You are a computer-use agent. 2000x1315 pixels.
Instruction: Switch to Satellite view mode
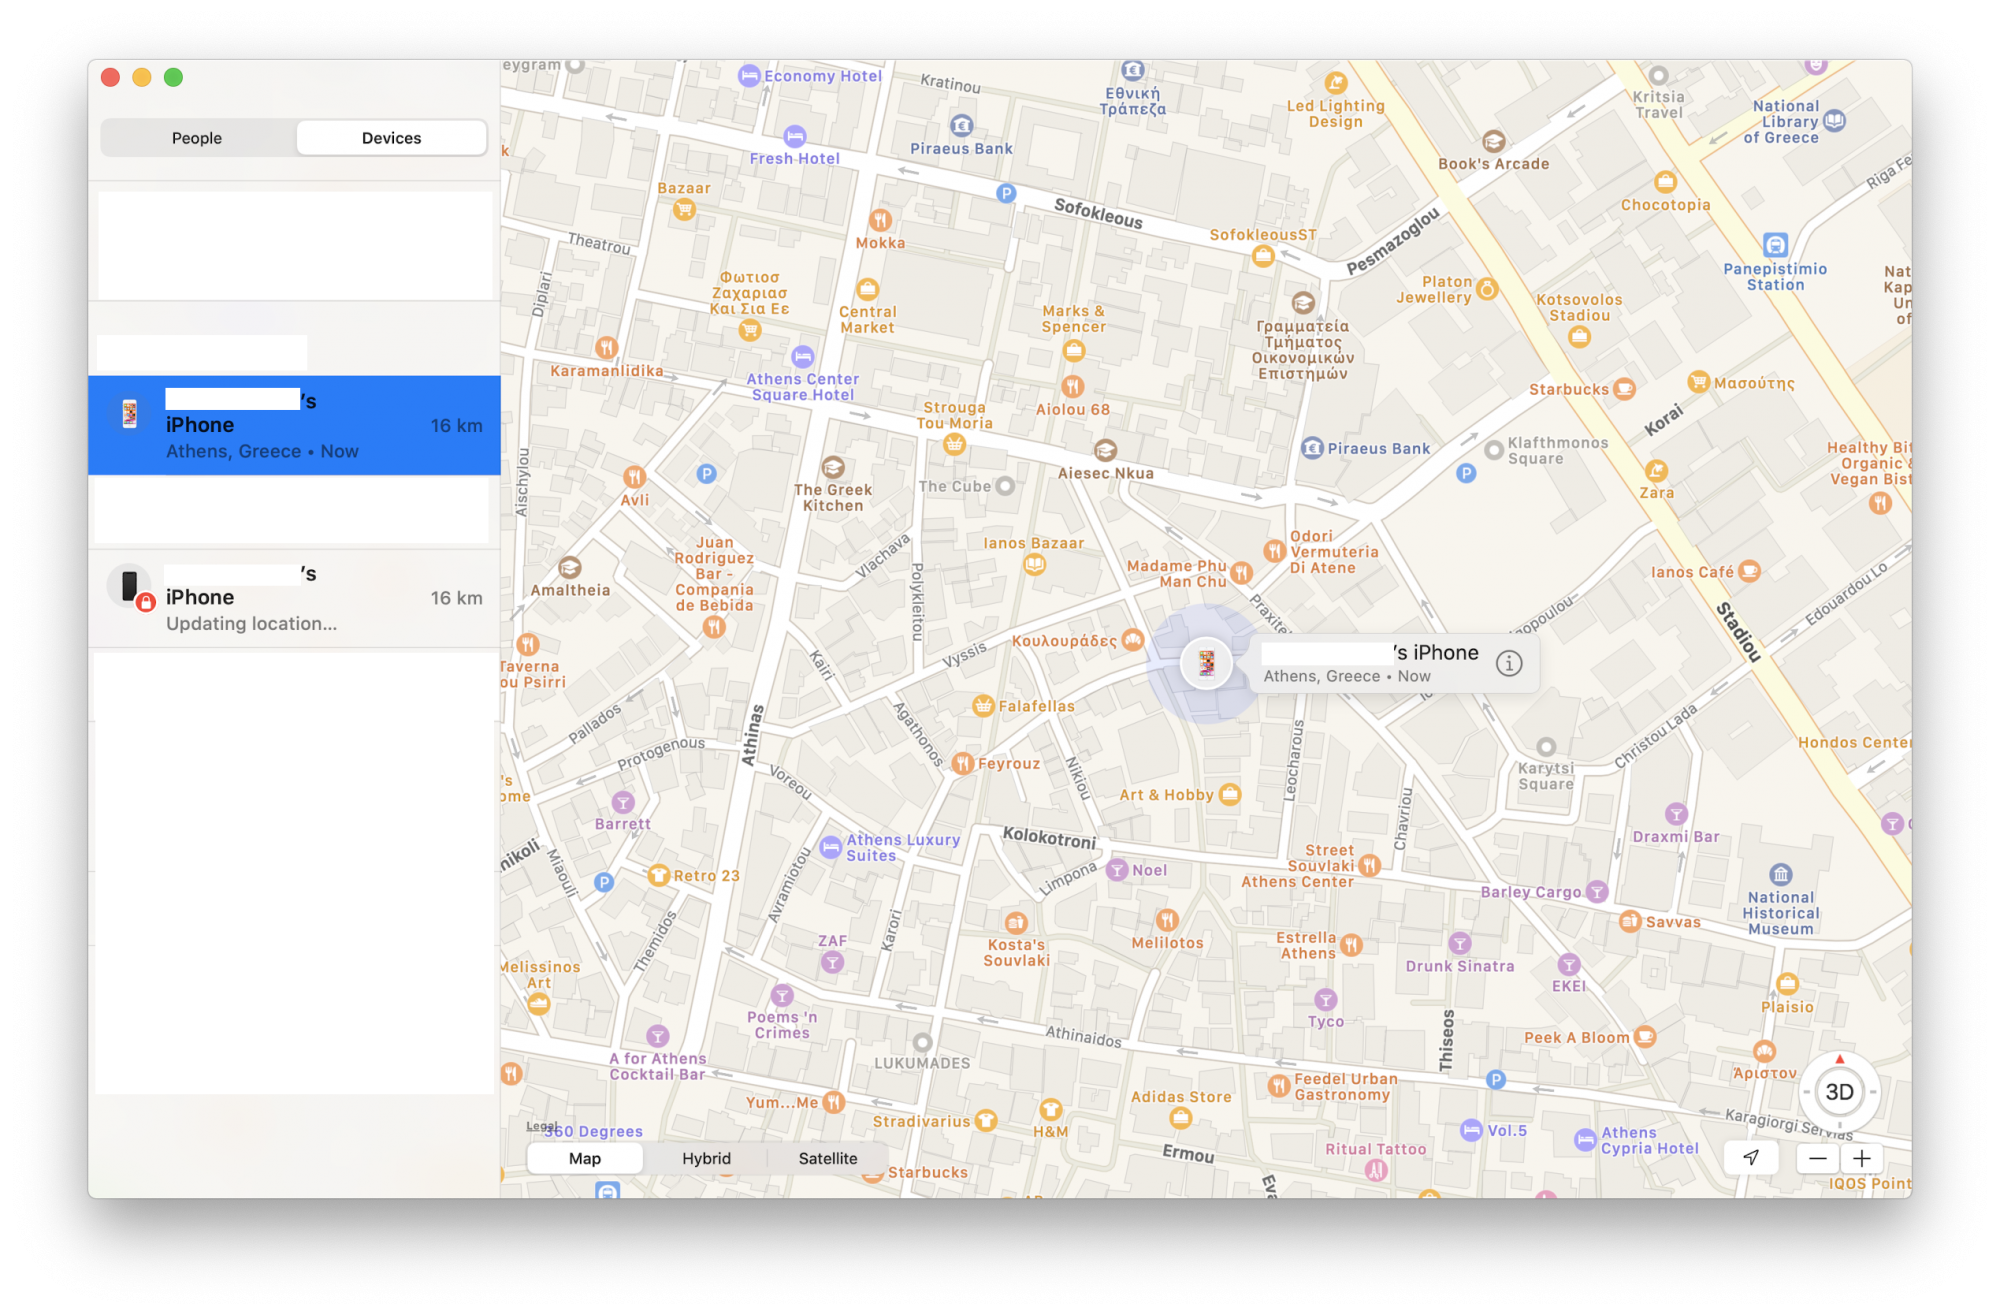click(x=827, y=1158)
